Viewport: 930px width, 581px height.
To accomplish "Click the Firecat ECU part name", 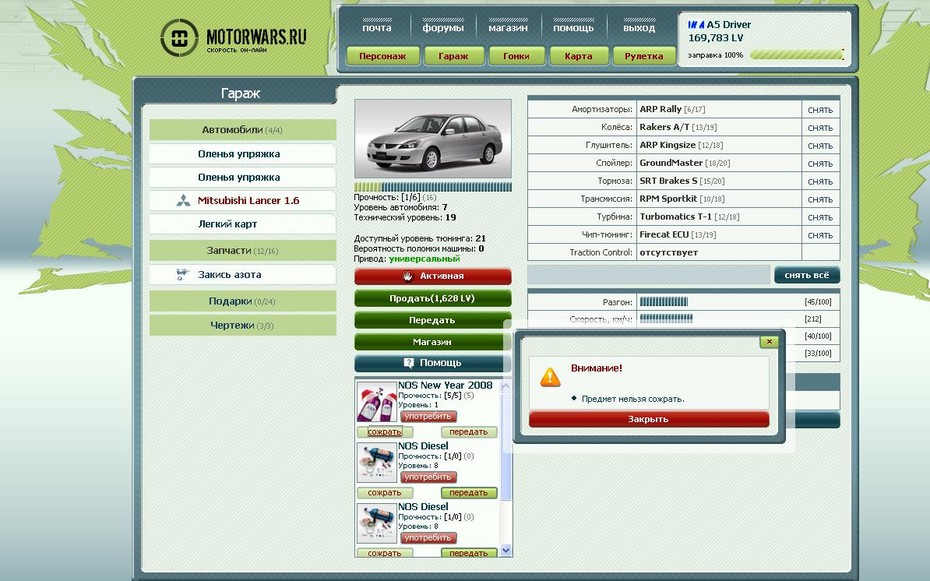I will pos(664,234).
